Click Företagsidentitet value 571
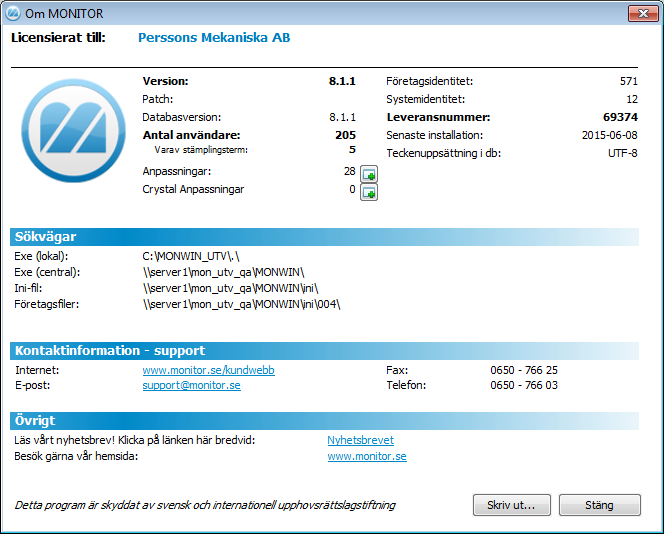This screenshot has width=664, height=534. pyautogui.click(x=629, y=81)
